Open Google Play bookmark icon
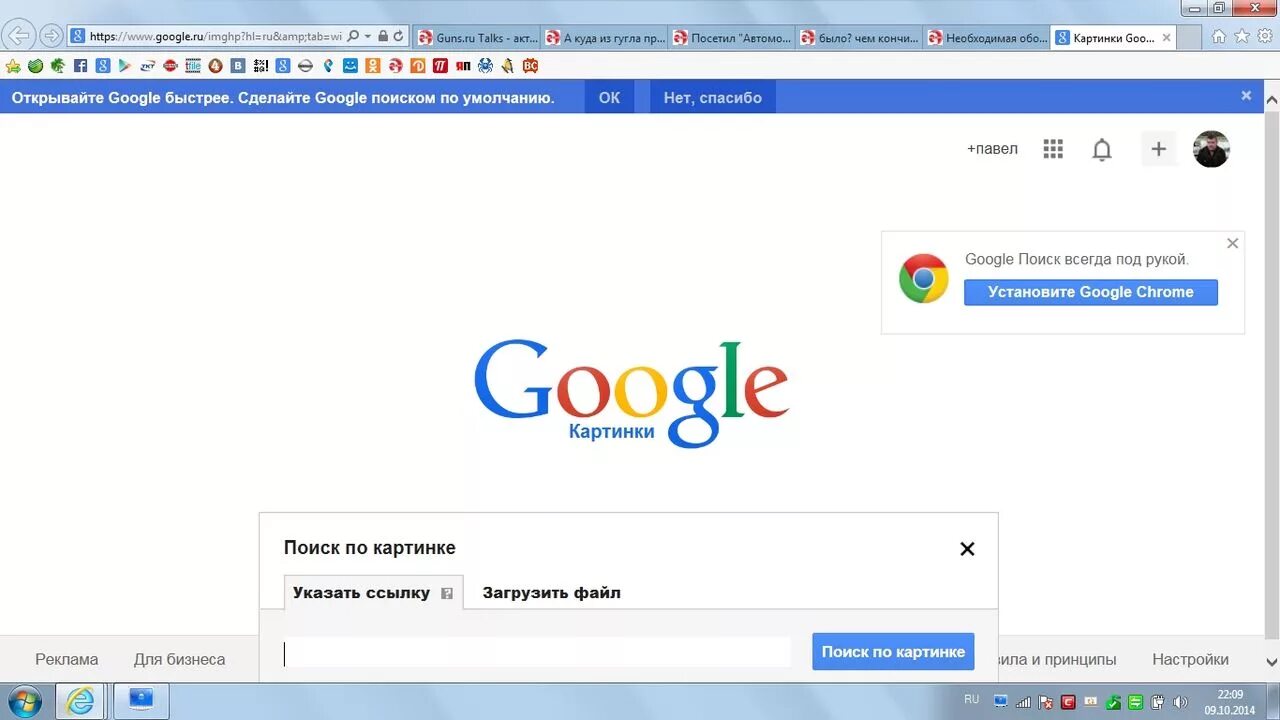Screen dimensions: 1280x720 [124, 66]
